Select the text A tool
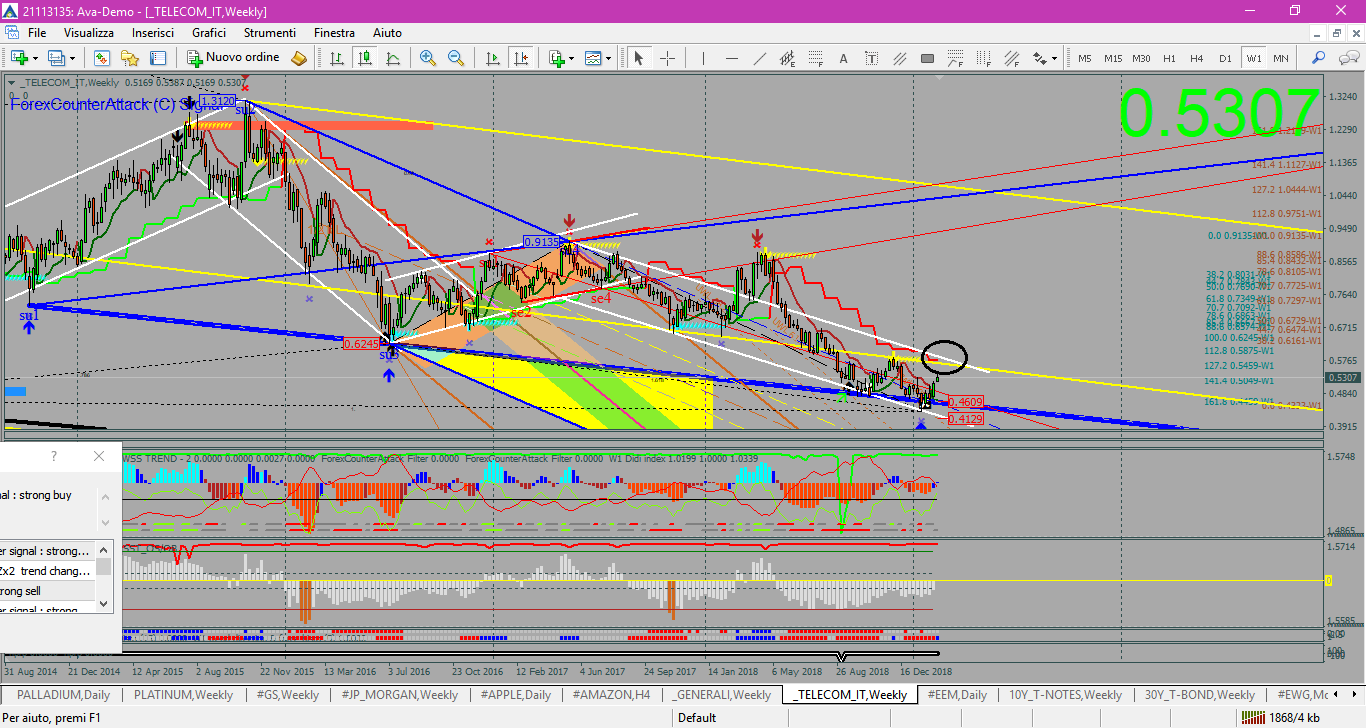The height and width of the screenshot is (728, 1366). 843,58
